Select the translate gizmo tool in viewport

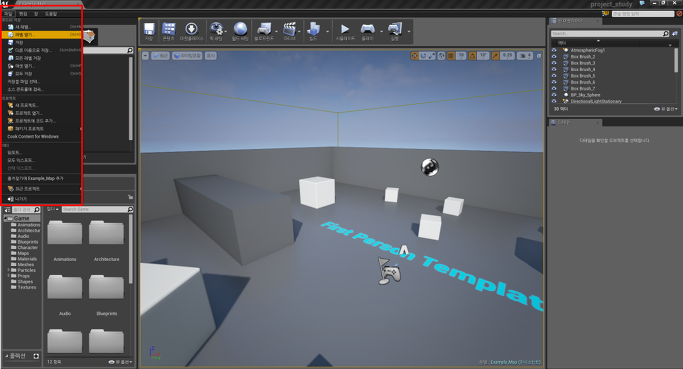tap(414, 56)
